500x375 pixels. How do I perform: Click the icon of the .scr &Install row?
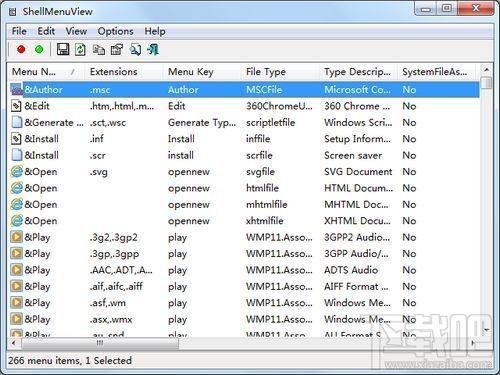[16, 155]
